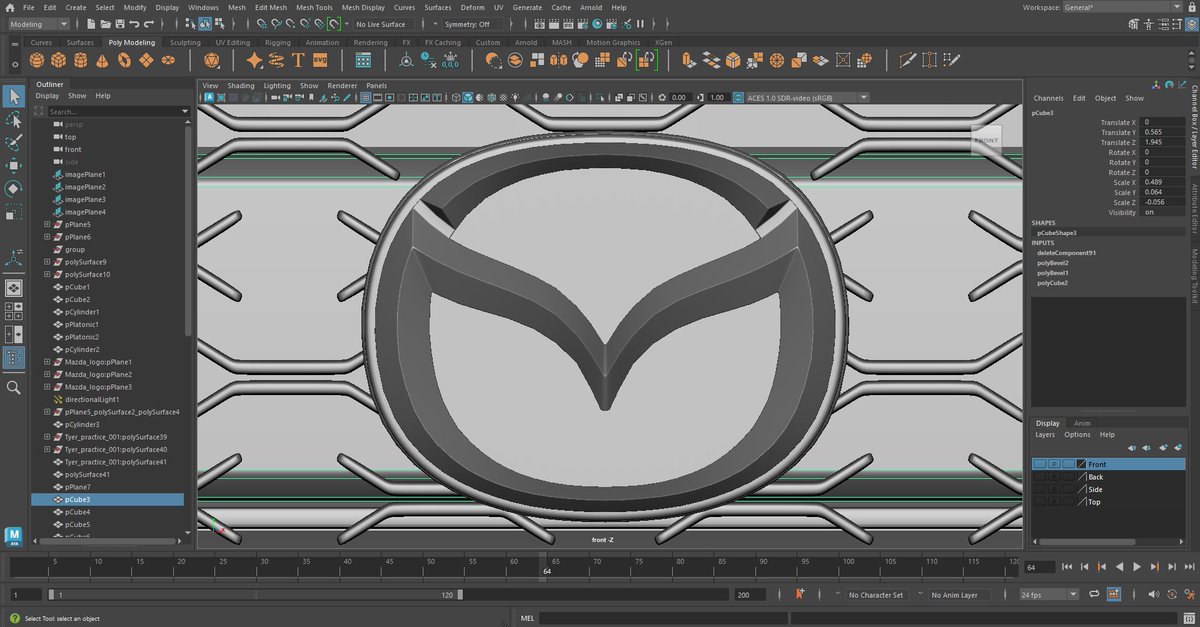Open the 24 fps frame rate dropdown

click(x=1048, y=594)
